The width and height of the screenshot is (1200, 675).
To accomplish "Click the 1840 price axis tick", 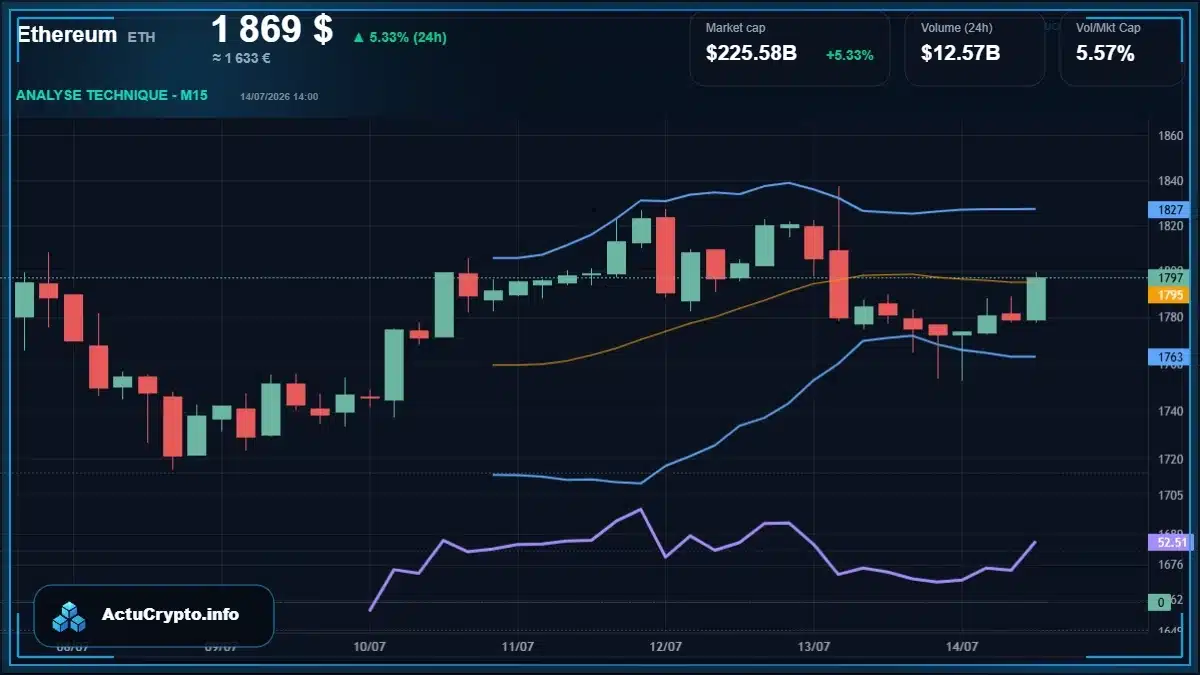I will tap(1170, 181).
